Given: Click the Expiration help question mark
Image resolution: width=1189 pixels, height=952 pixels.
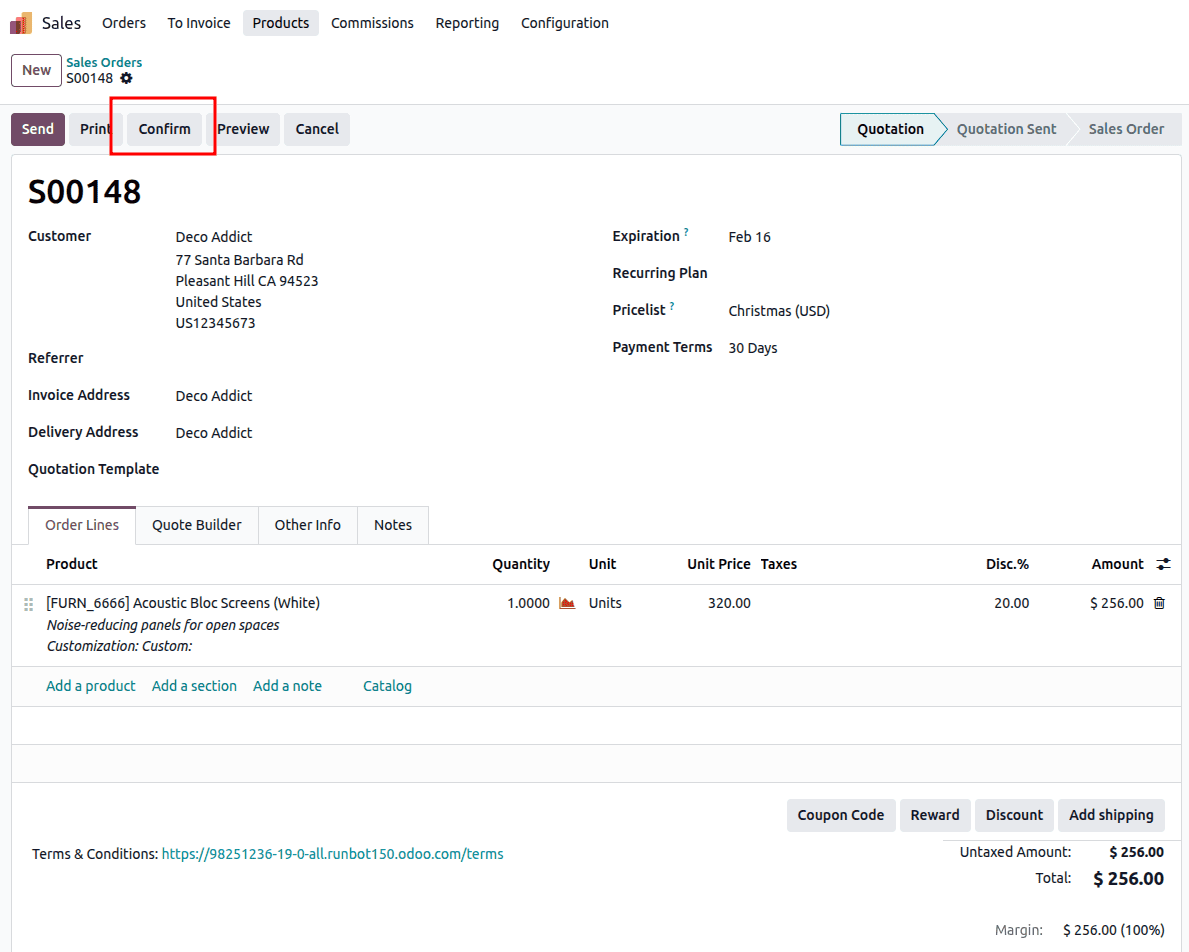Looking at the screenshot, I should coord(686,230).
